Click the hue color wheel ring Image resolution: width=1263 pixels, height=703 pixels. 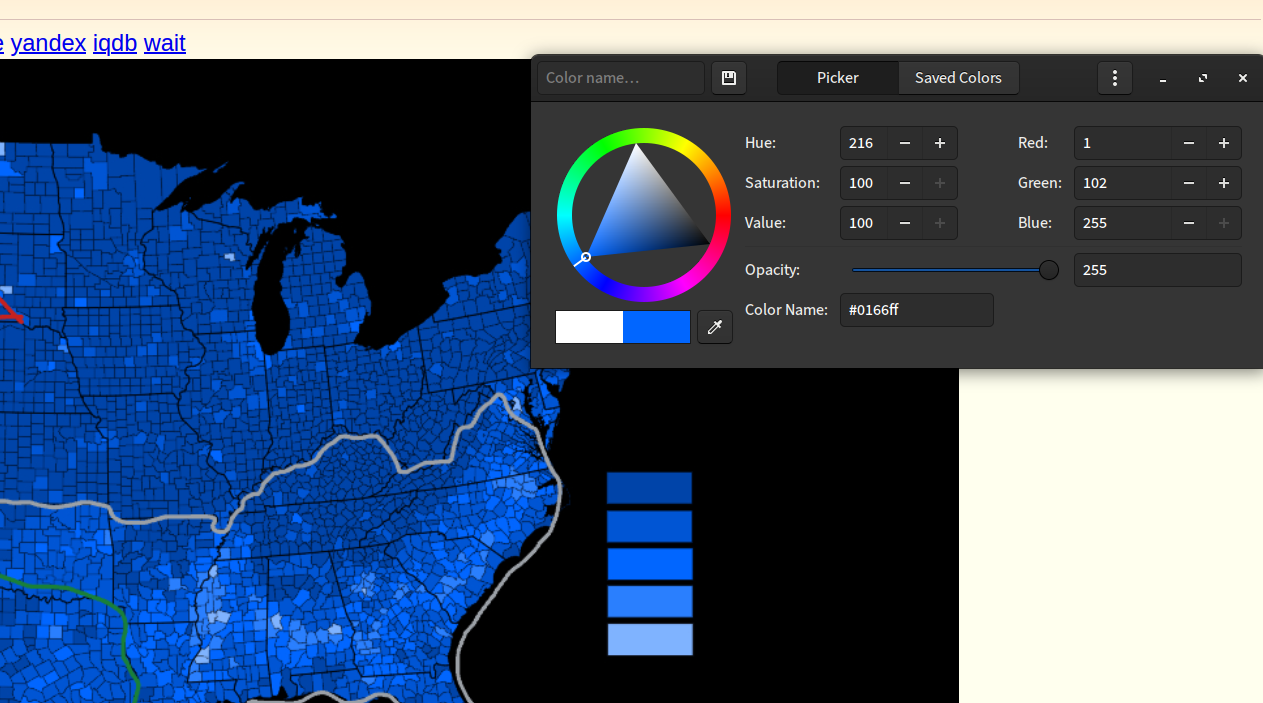644,137
